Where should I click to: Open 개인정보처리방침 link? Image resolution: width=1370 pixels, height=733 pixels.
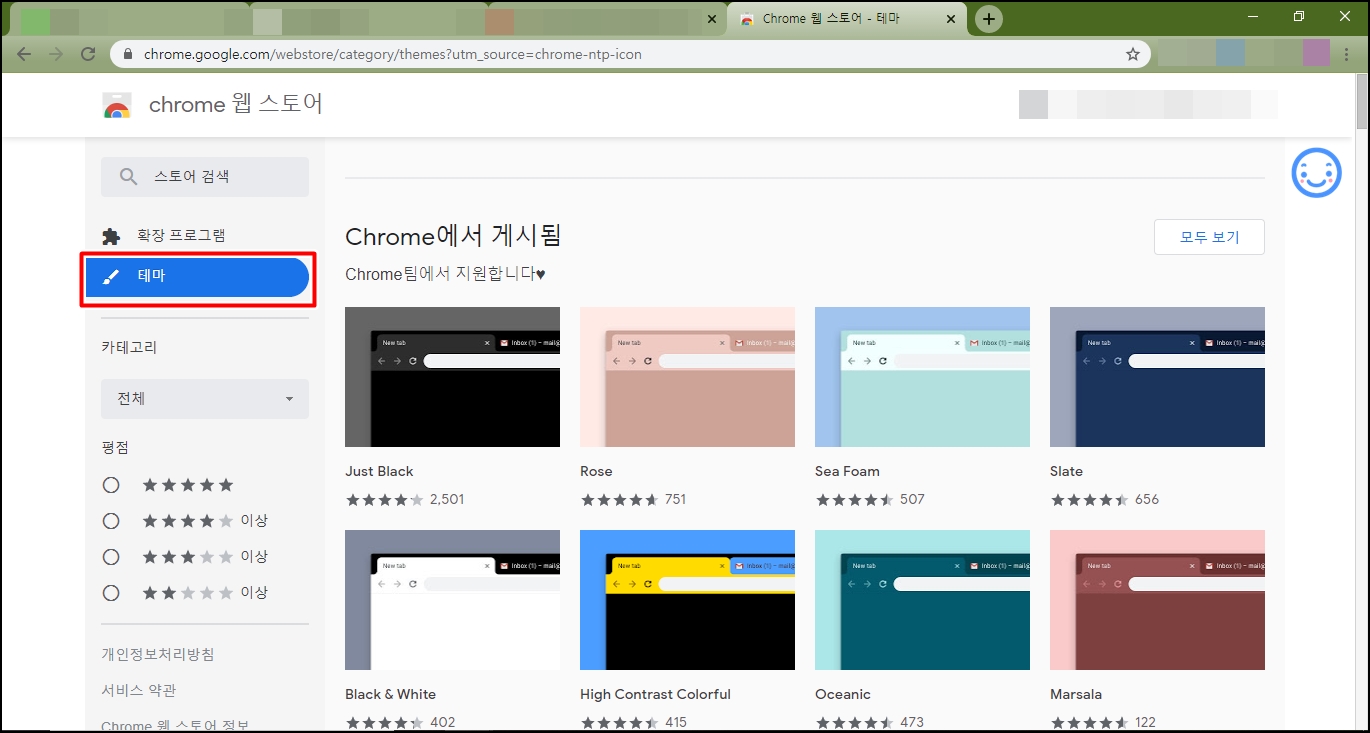click(158, 655)
